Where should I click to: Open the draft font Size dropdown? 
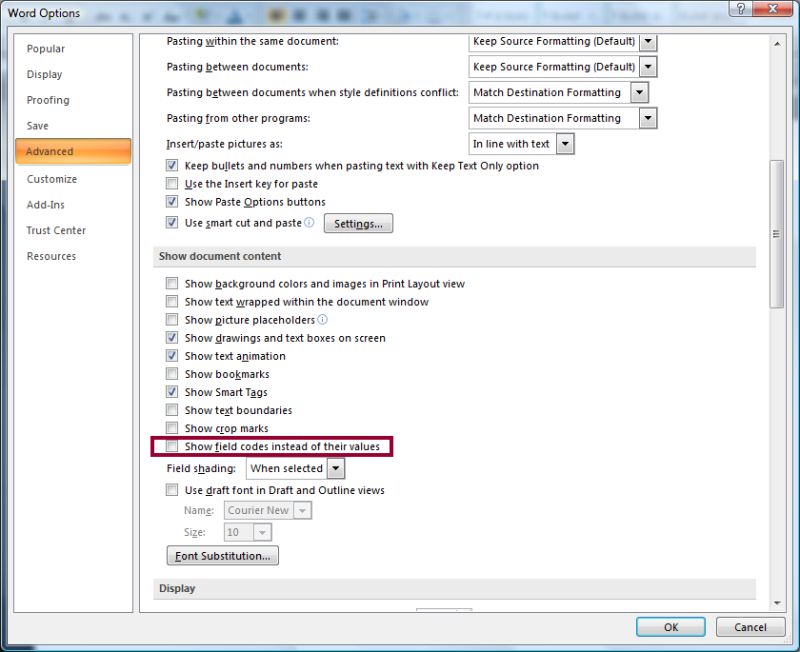(262, 532)
